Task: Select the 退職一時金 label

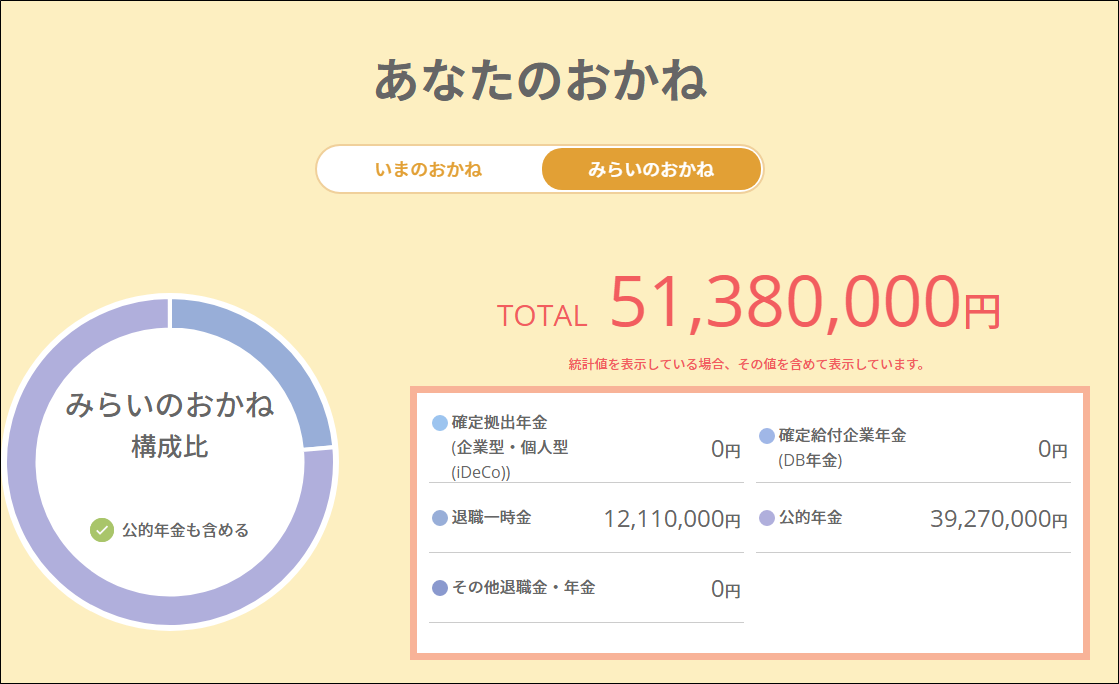Action: 491,518
